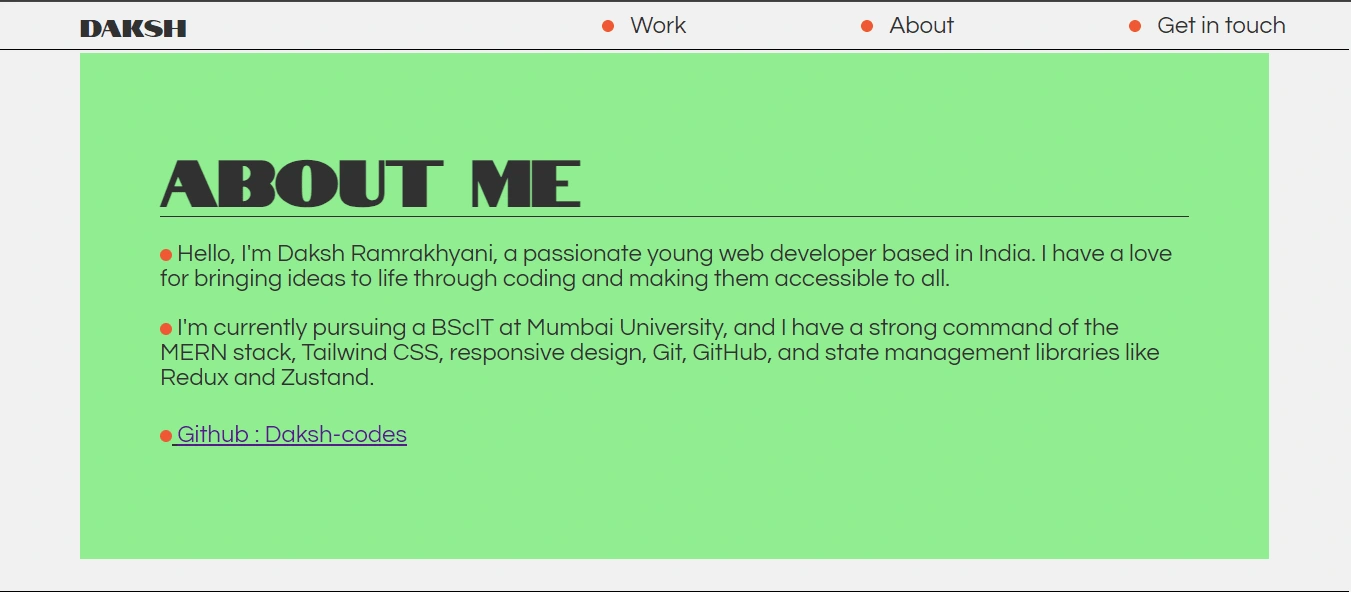This screenshot has height=592, width=1351.
Task: Click the orange bullet before Github link
Action: point(166,436)
